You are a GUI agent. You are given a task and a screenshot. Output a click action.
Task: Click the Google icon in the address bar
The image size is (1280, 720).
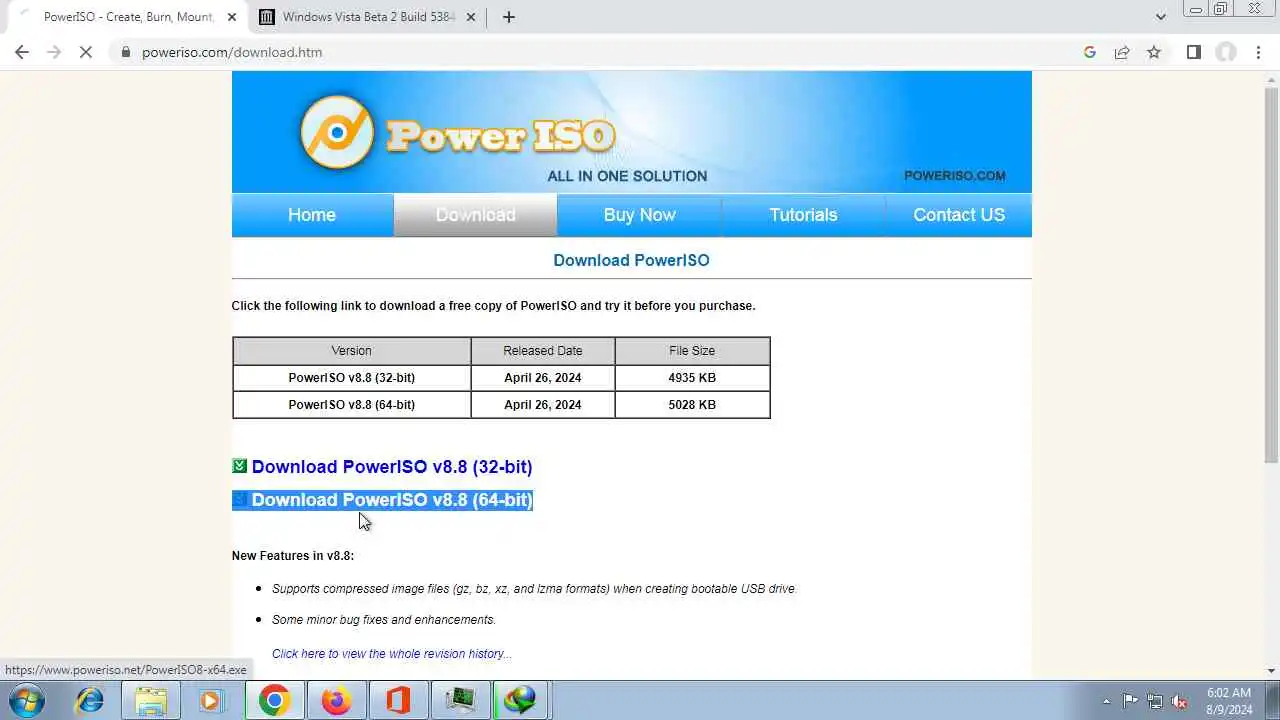point(1090,52)
